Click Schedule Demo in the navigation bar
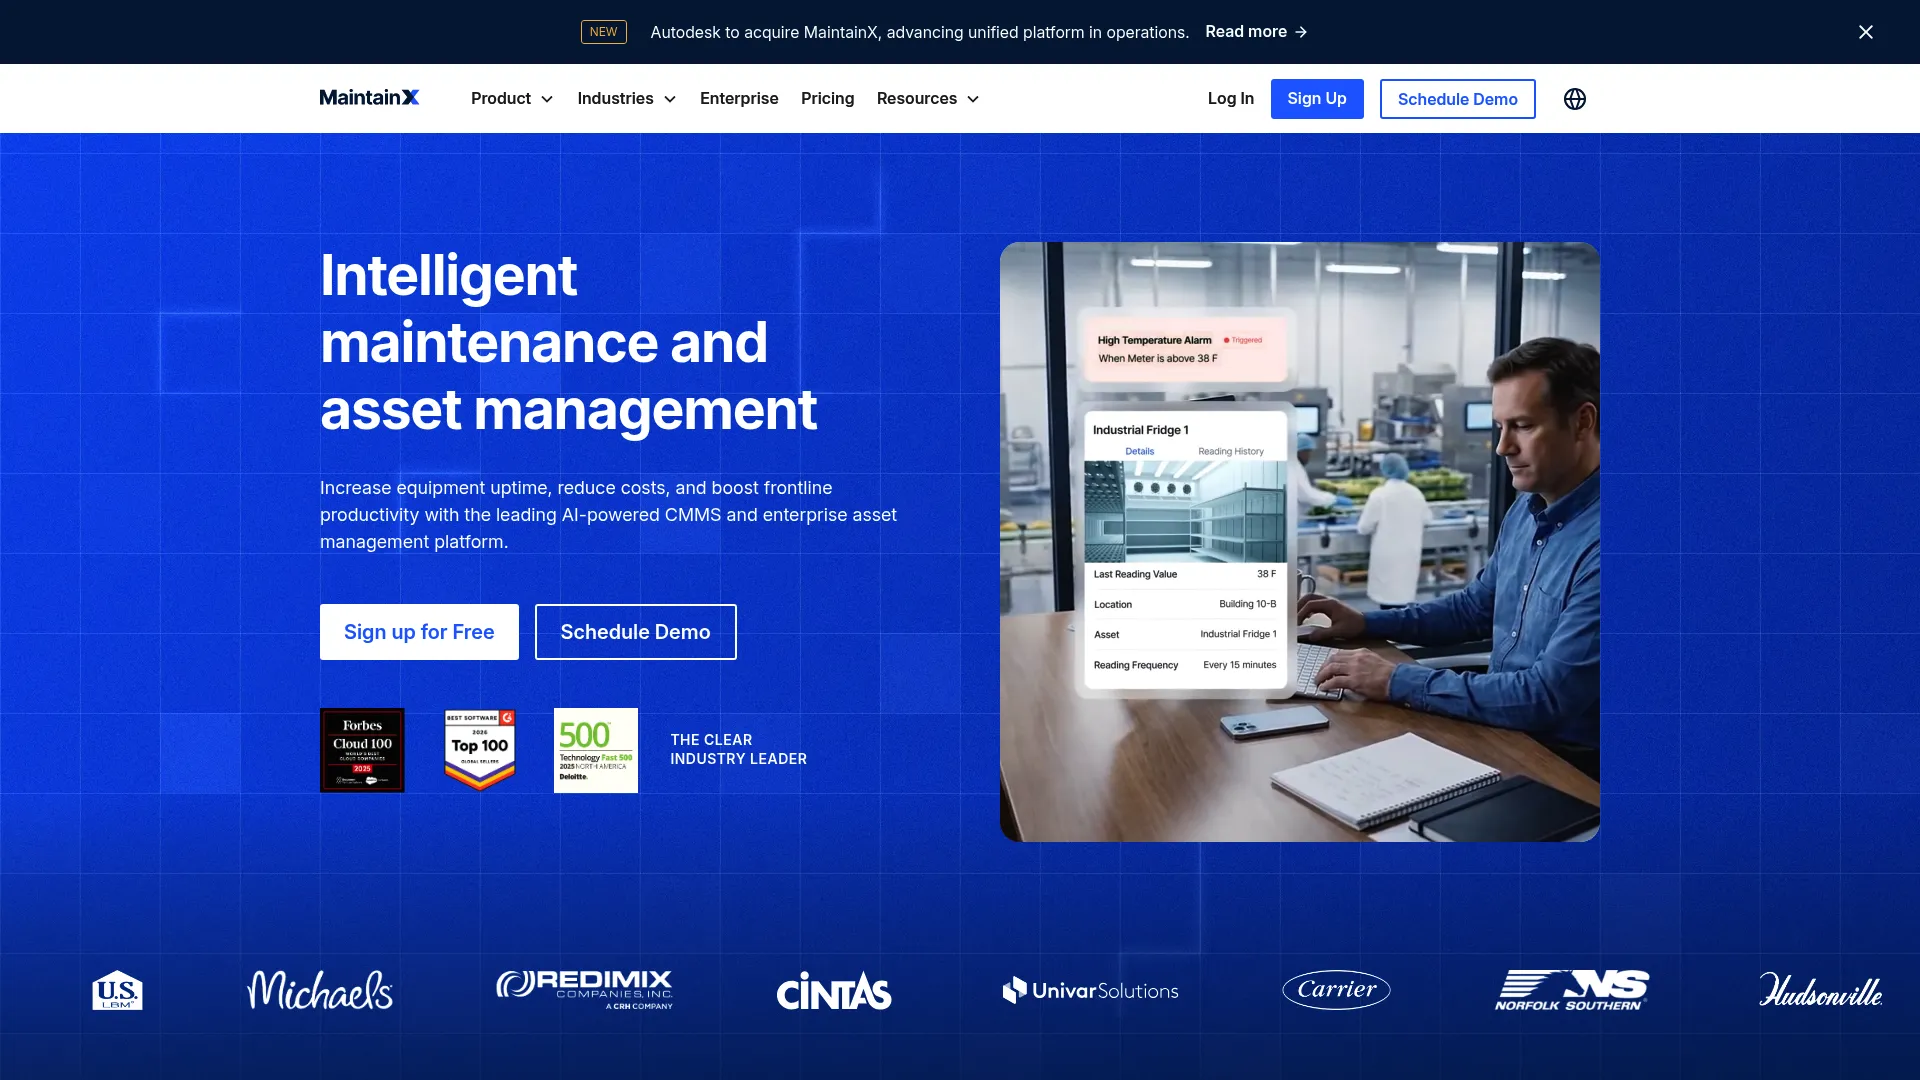 [1457, 99]
